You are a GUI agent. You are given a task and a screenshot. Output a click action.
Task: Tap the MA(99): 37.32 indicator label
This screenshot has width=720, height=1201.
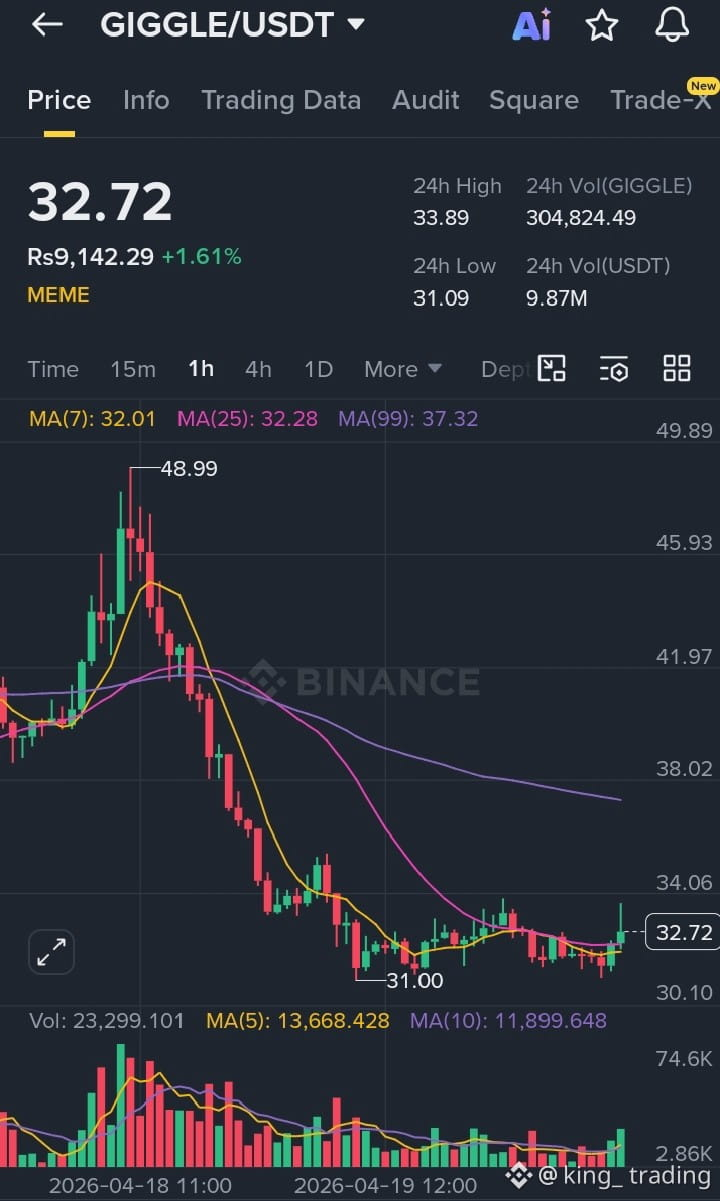click(408, 419)
